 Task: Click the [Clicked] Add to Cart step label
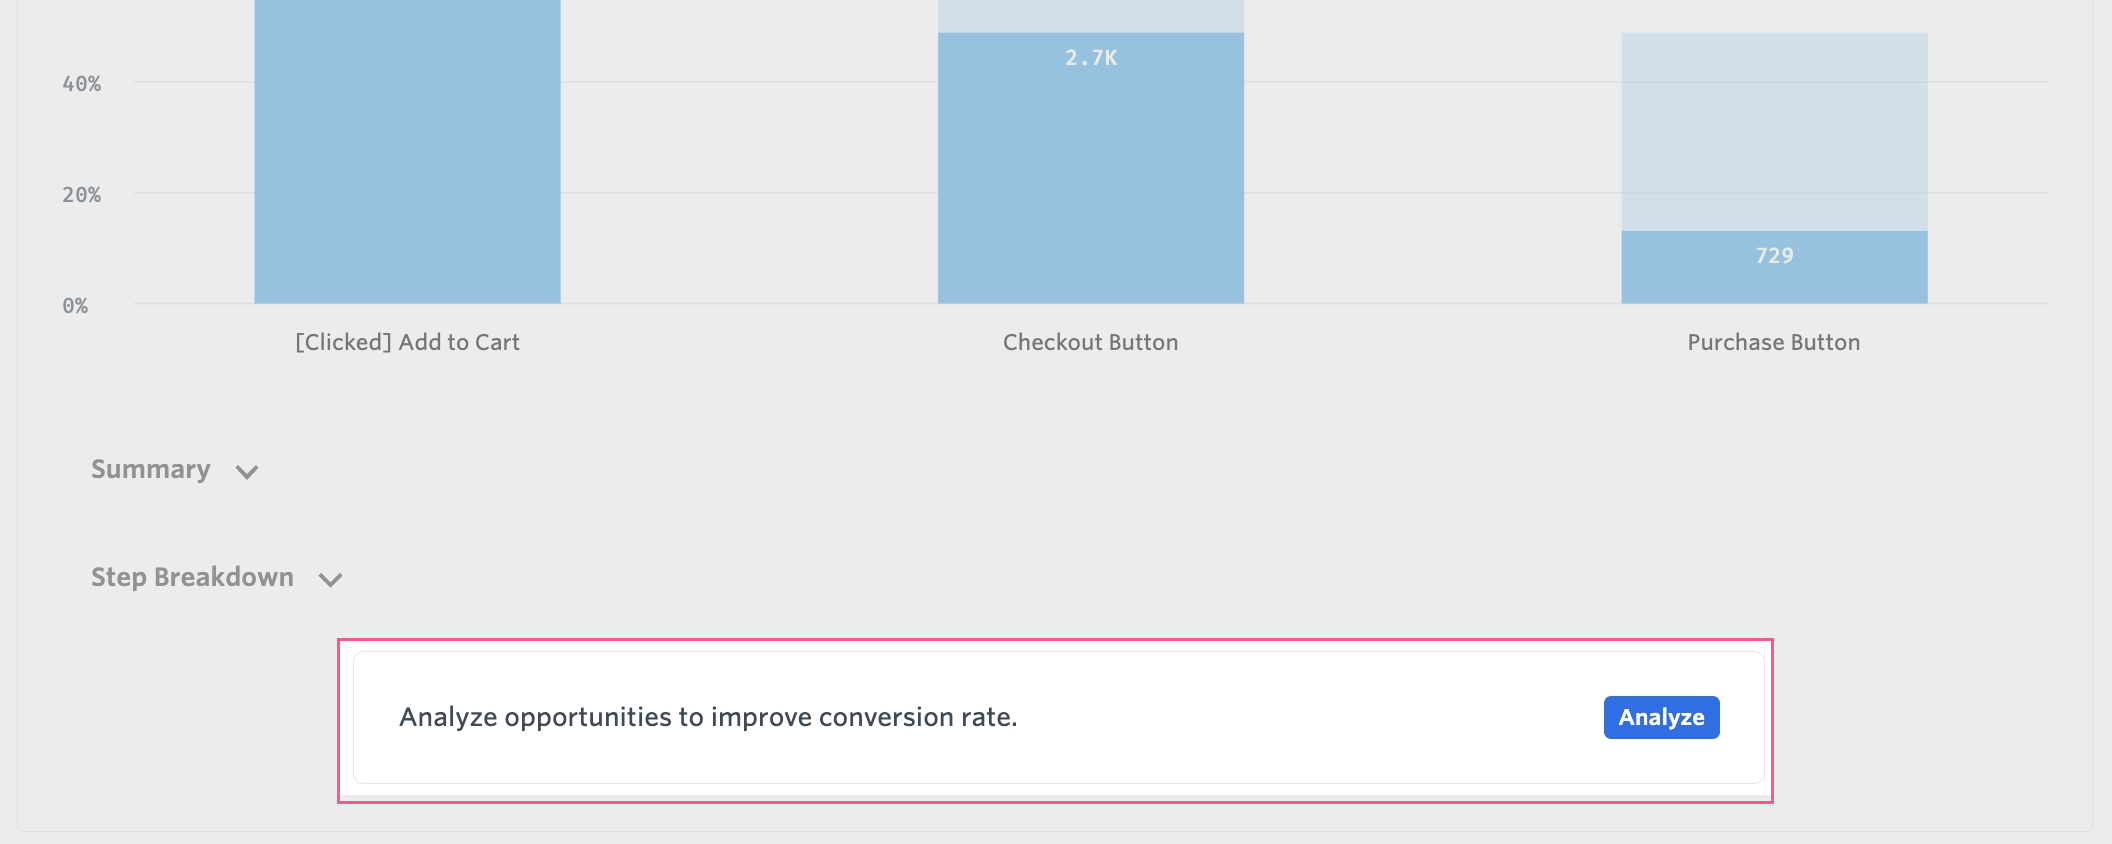coord(407,342)
